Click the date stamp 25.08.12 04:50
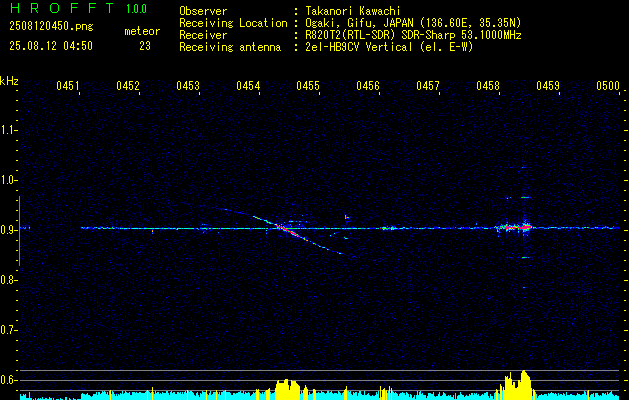Image resolution: width=629 pixels, height=400 pixels. tap(51, 46)
